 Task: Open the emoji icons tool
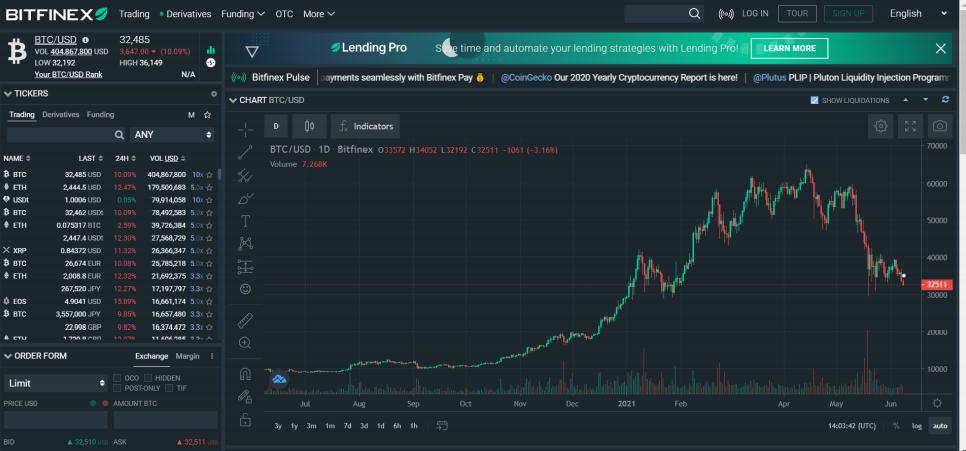(x=245, y=288)
